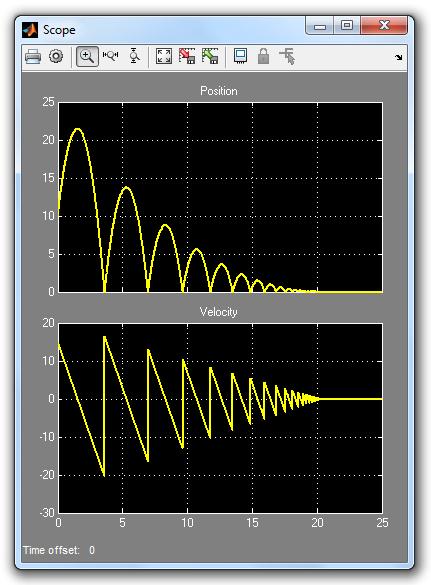Minimize the Scope window
The height and width of the screenshot is (585, 431).
pyautogui.click(x=320, y=26)
